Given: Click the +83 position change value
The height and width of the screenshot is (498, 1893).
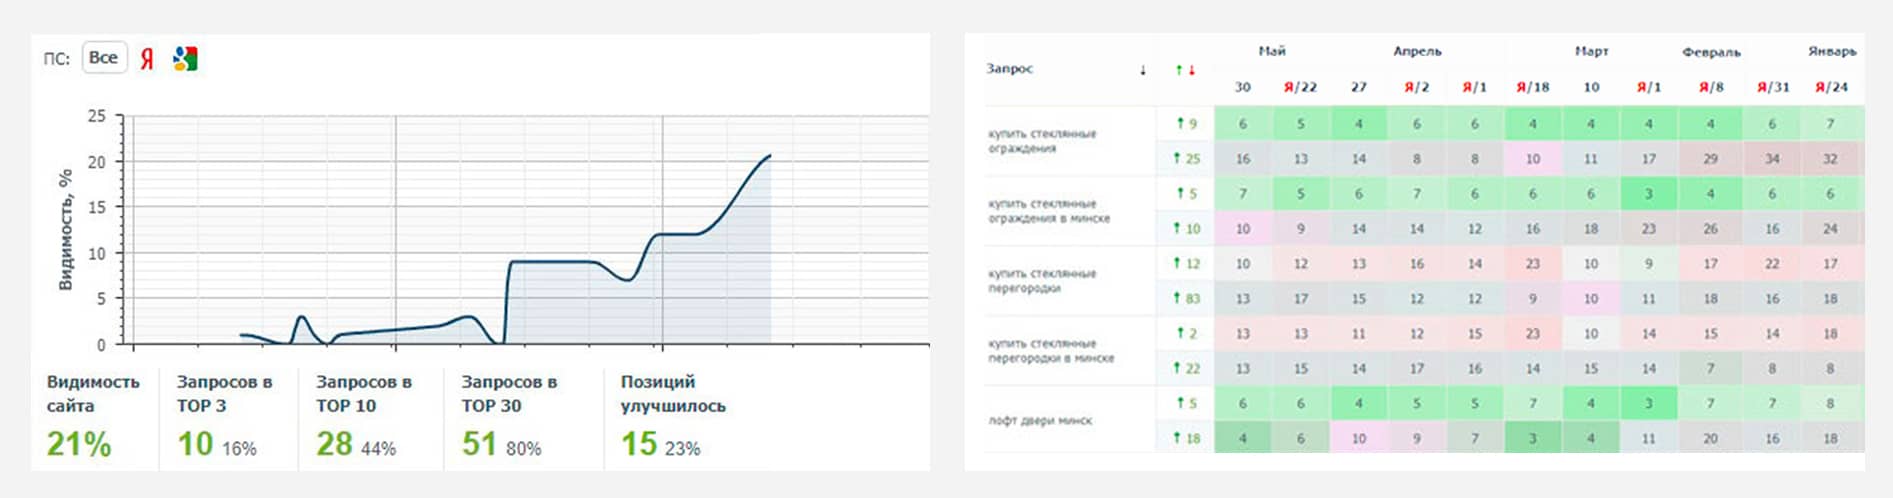Looking at the screenshot, I should [x=1187, y=298].
